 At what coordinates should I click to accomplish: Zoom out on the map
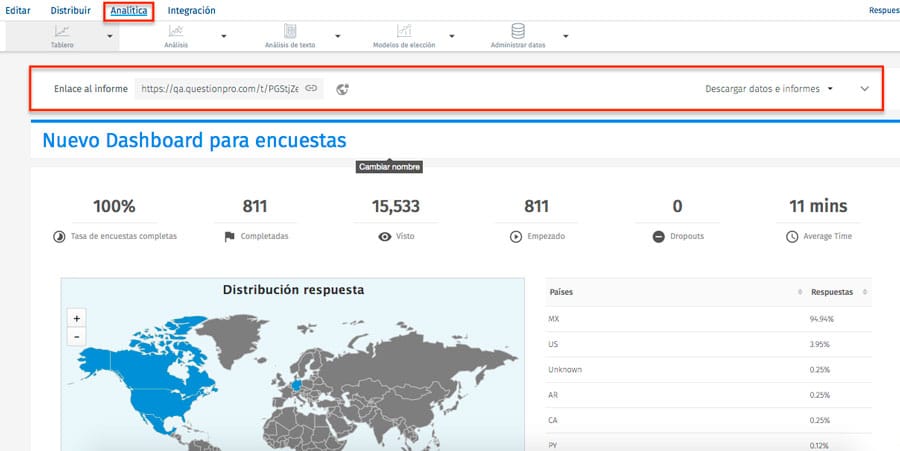(x=76, y=336)
